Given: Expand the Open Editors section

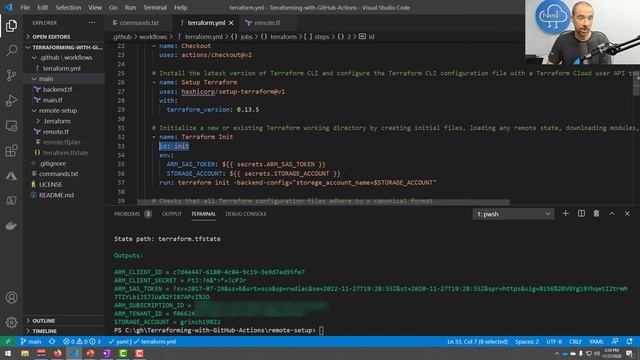Looking at the screenshot, I should (x=64, y=37).
